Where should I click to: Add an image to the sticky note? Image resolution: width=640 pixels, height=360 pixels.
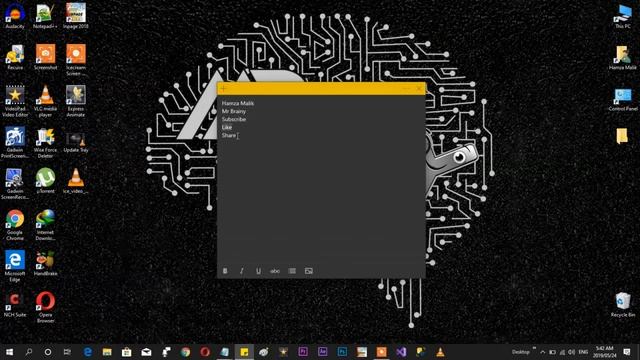tap(309, 271)
